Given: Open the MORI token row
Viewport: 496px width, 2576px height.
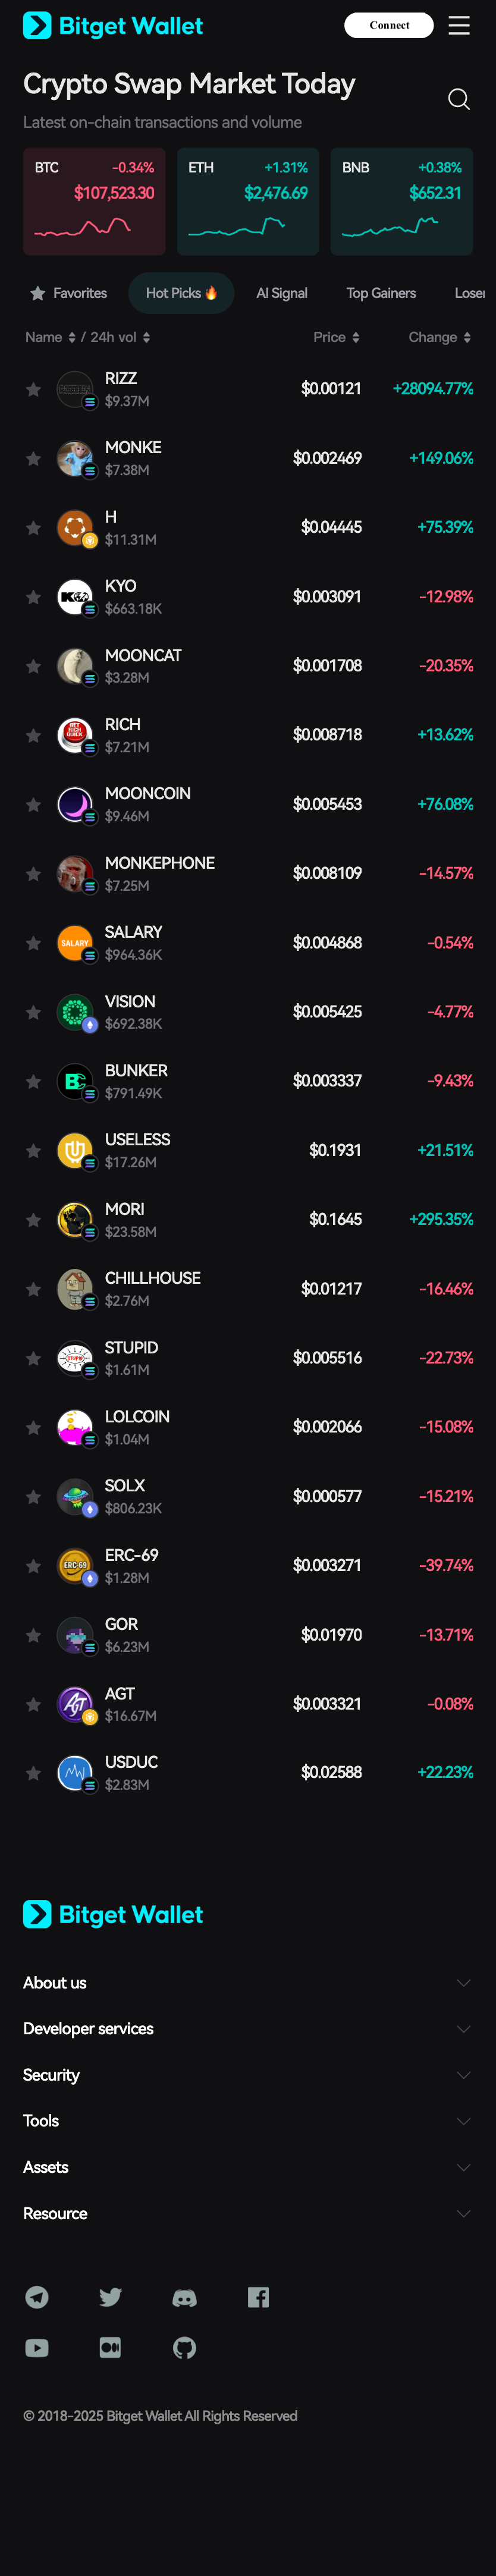Looking at the screenshot, I should (248, 1220).
